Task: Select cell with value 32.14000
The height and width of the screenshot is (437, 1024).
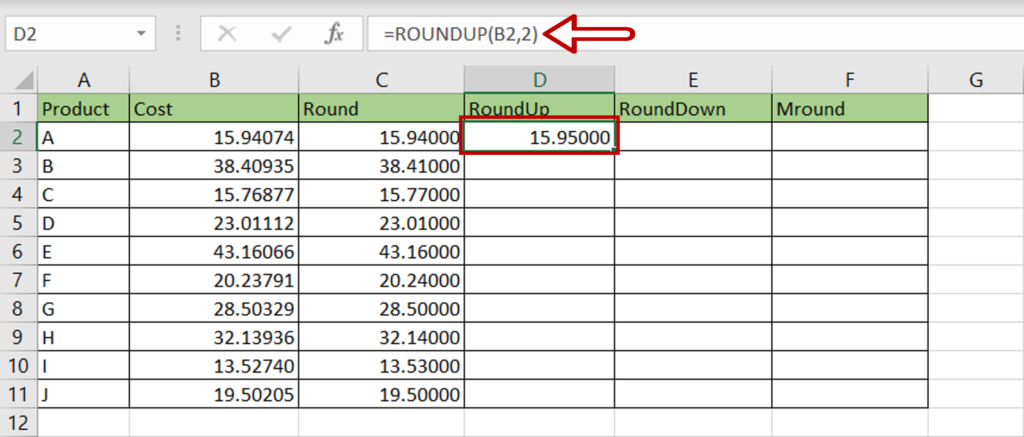Action: pos(381,337)
